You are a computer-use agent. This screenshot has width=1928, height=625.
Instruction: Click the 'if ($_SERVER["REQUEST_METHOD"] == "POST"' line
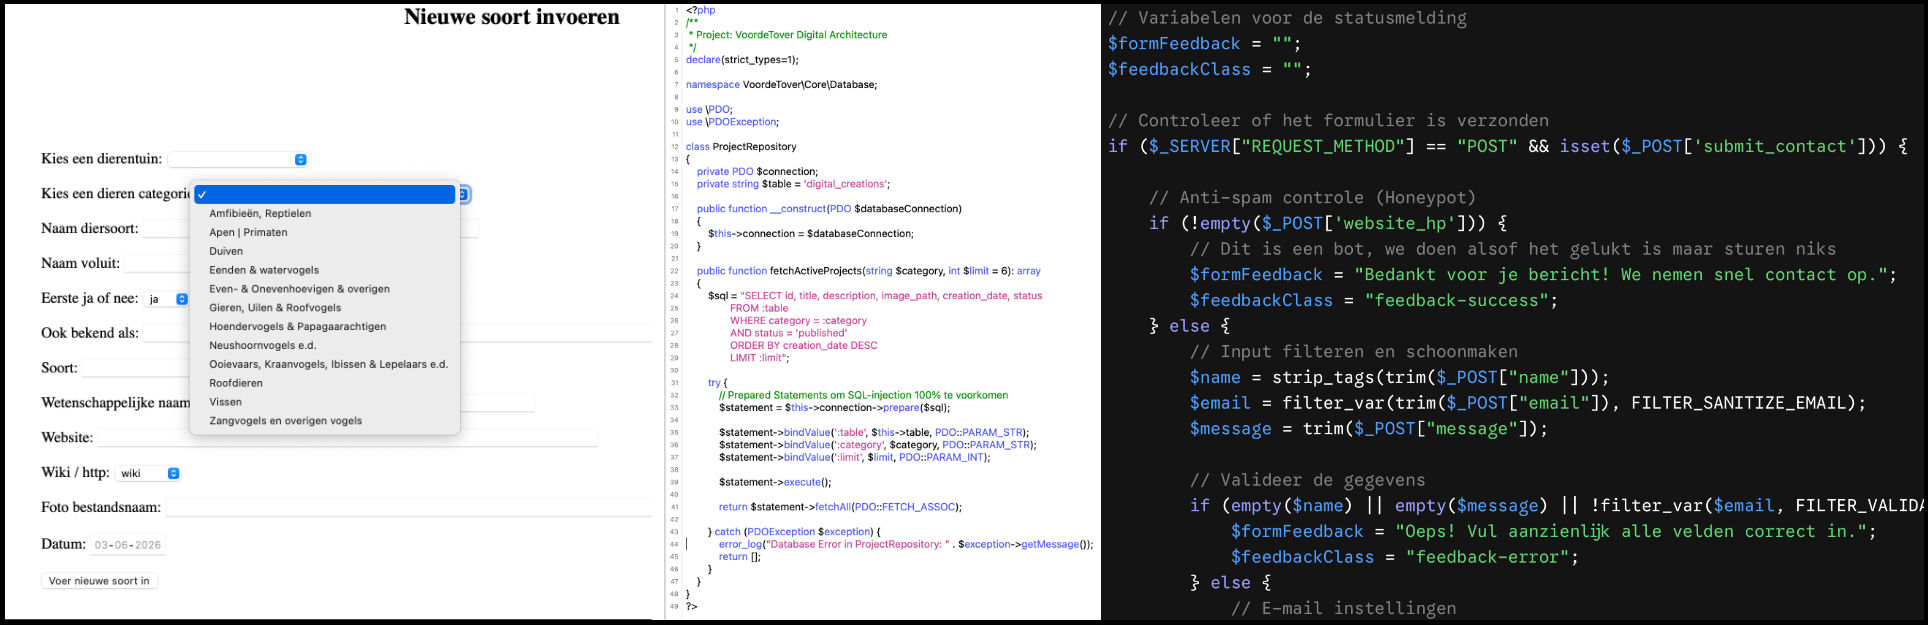(1508, 146)
